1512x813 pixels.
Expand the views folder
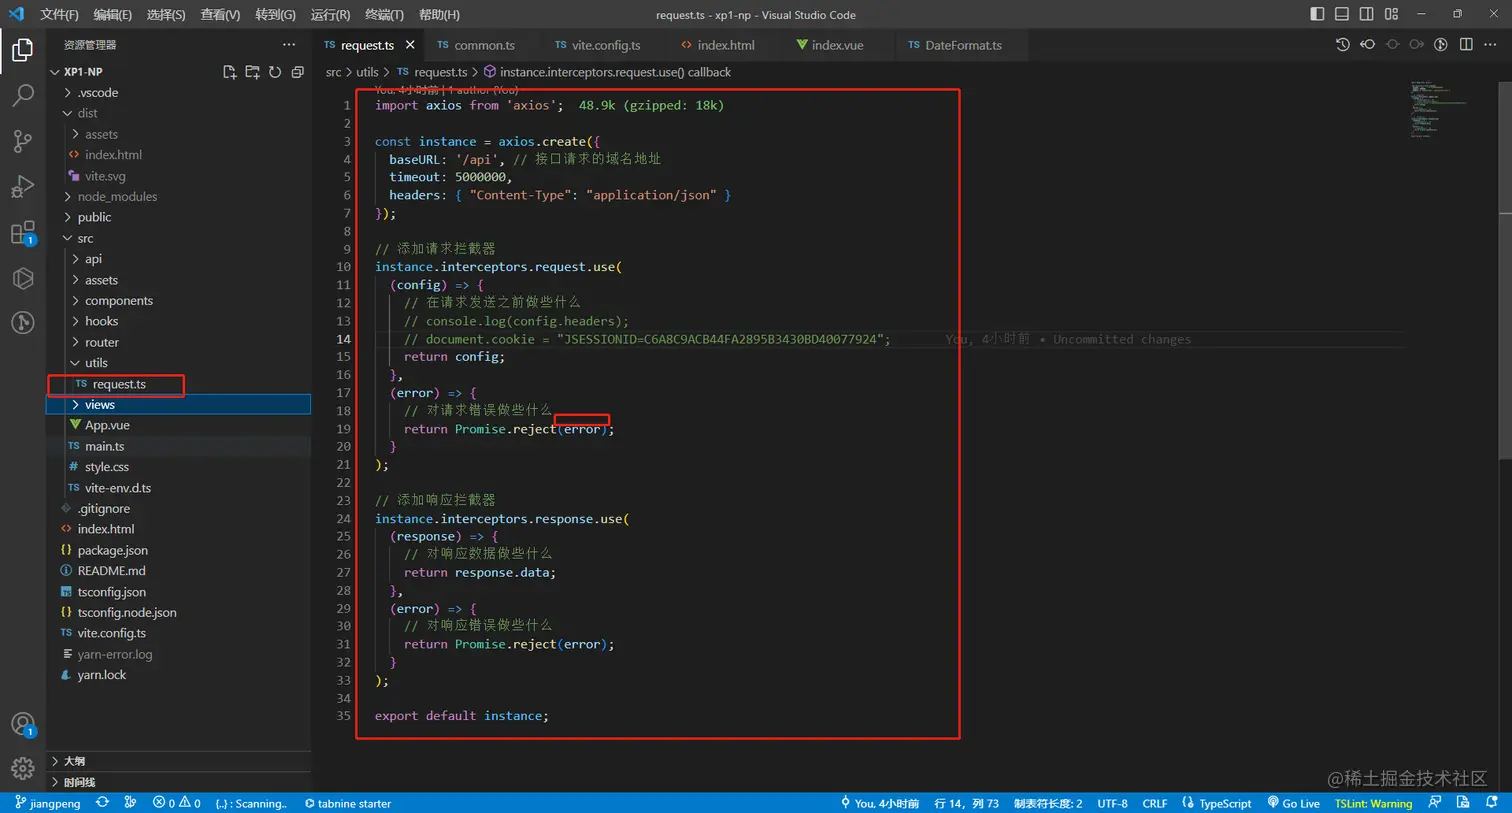tap(180, 404)
